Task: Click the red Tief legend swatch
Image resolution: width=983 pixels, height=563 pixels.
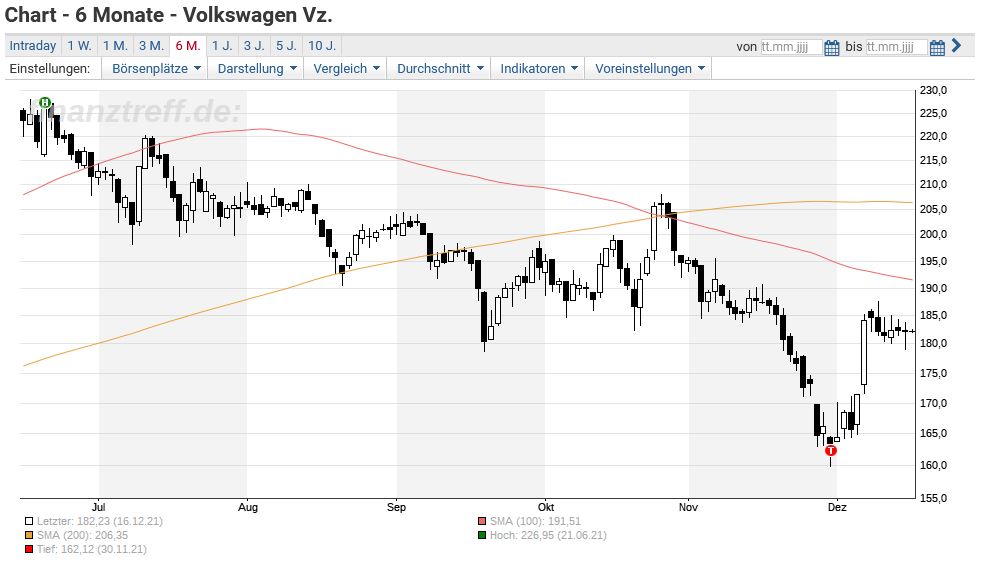Action: click(29, 549)
